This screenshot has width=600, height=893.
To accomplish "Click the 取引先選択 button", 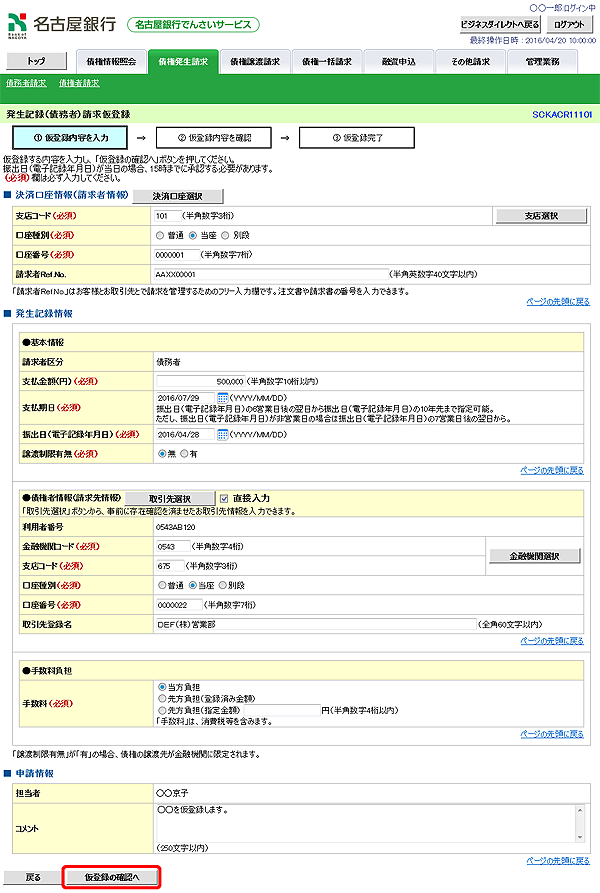I will point(170,498).
